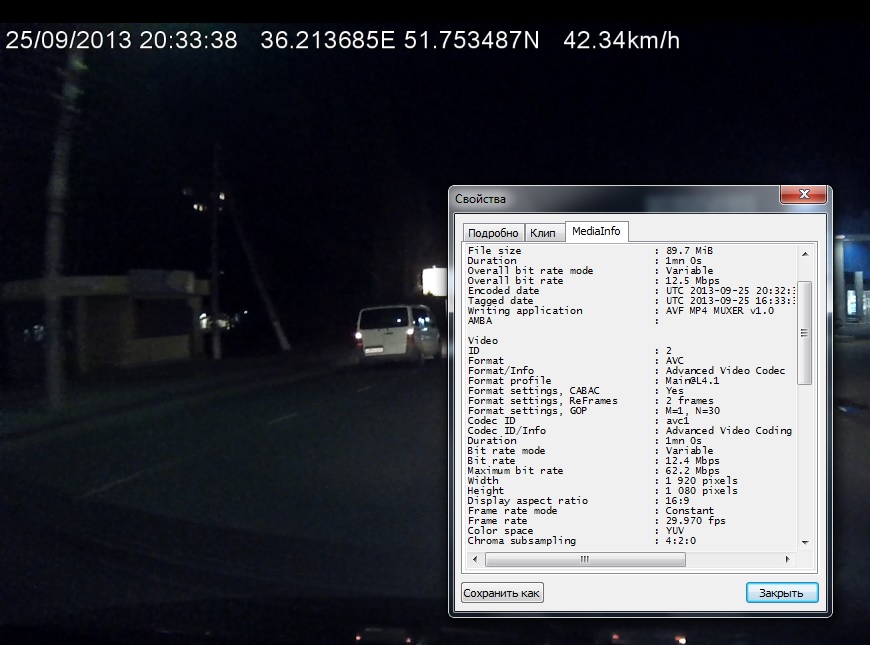Viewport: 870px width, 645px height.
Task: Click the vertical scrollbar thumb
Action: (804, 332)
